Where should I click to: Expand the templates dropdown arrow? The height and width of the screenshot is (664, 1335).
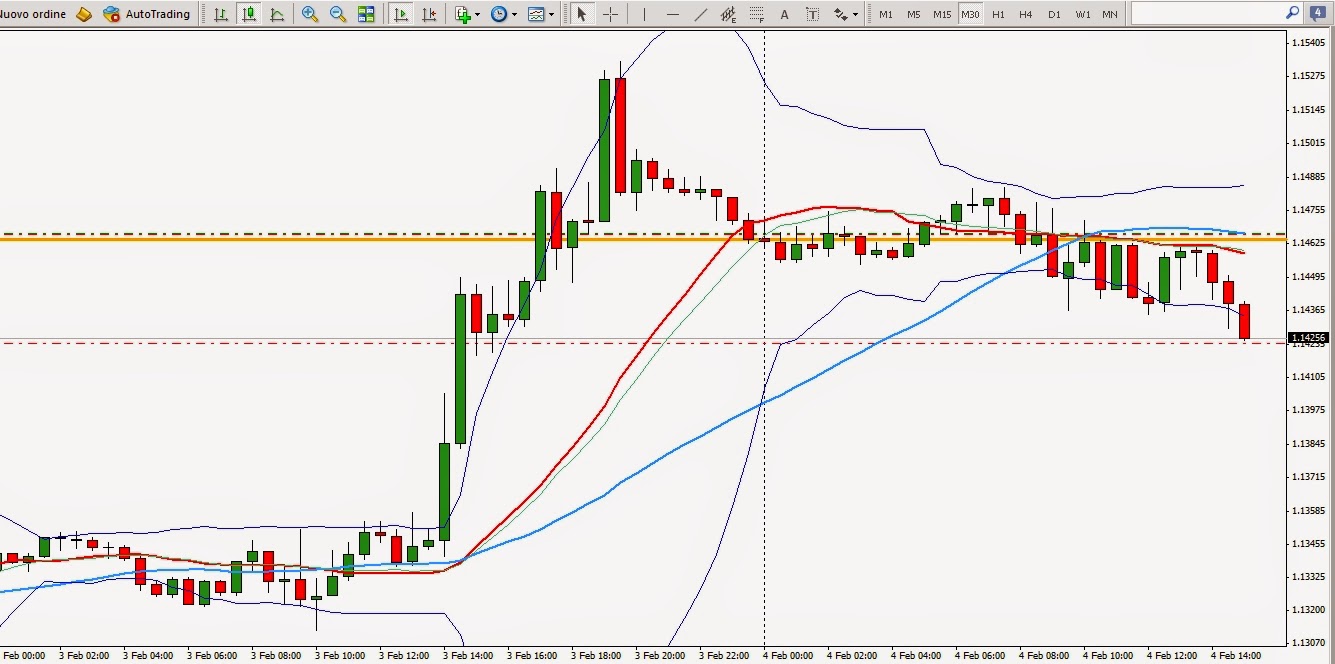point(551,15)
